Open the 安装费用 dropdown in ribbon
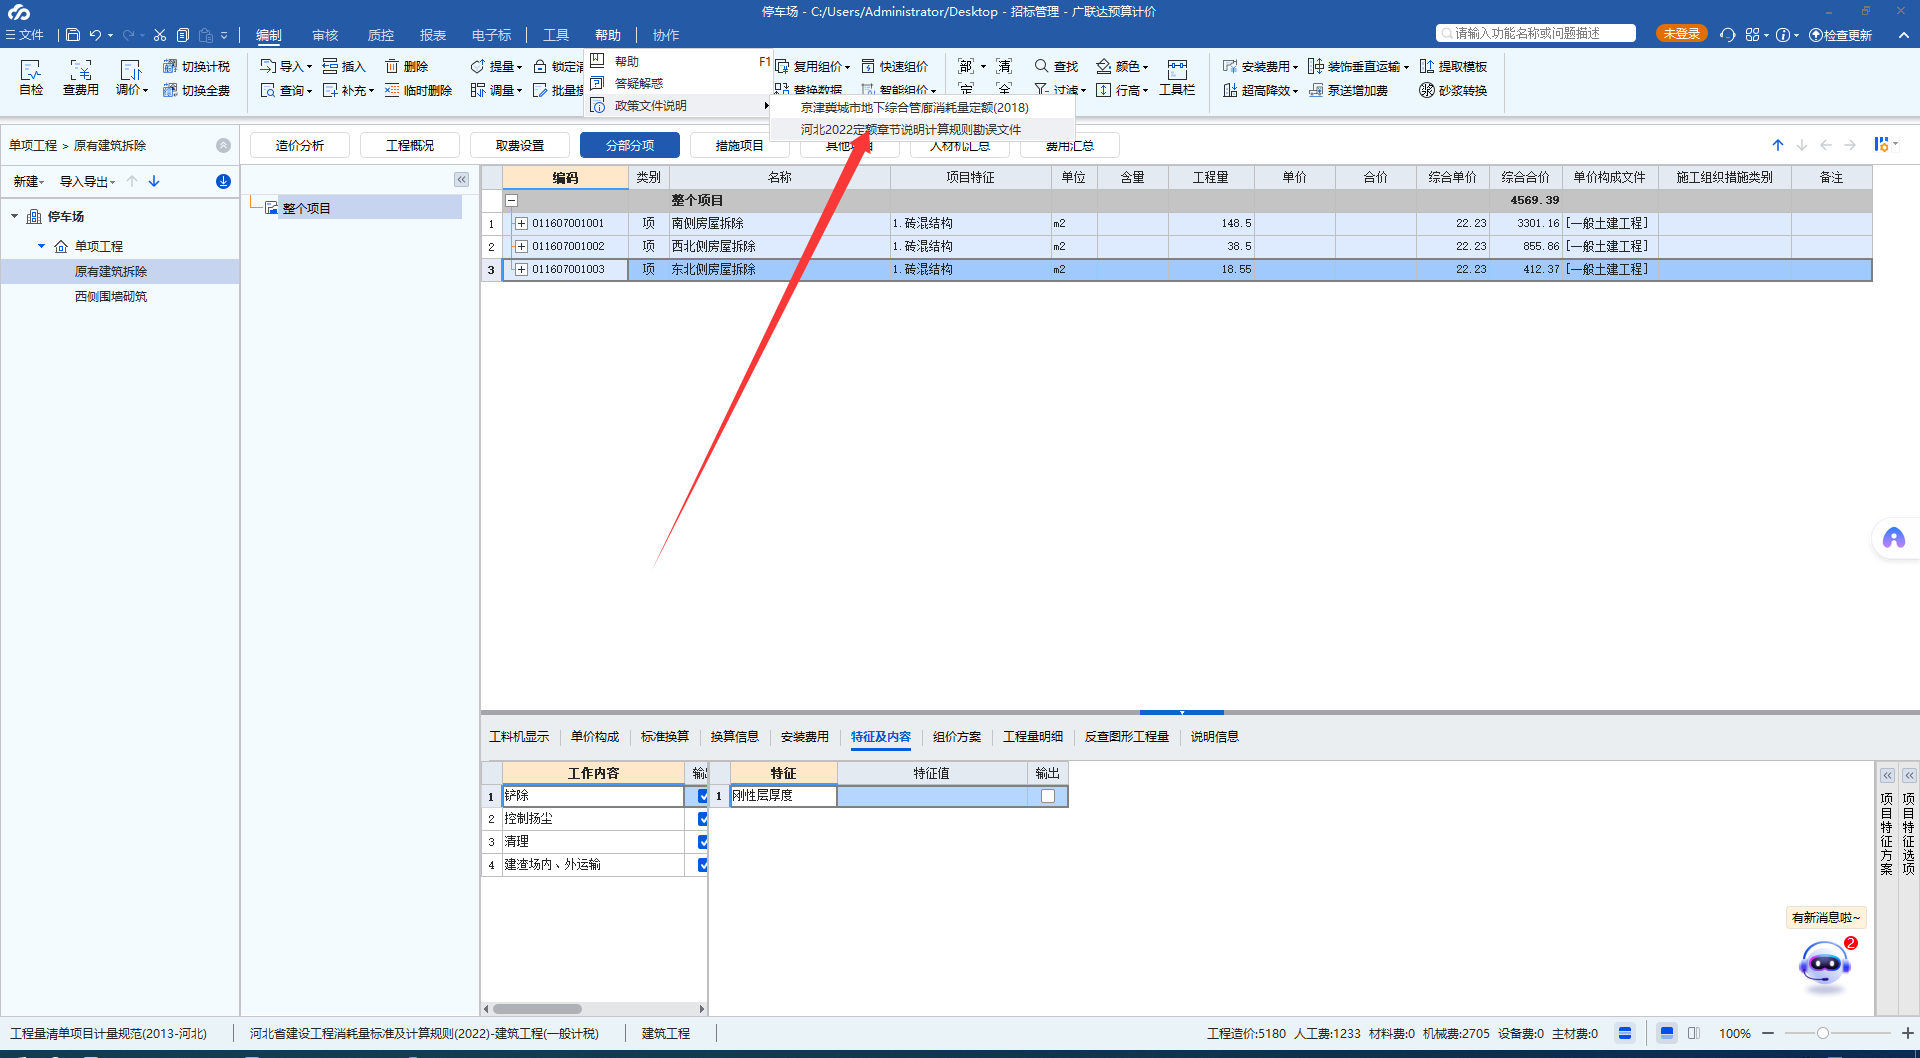1920x1058 pixels. (1260, 66)
